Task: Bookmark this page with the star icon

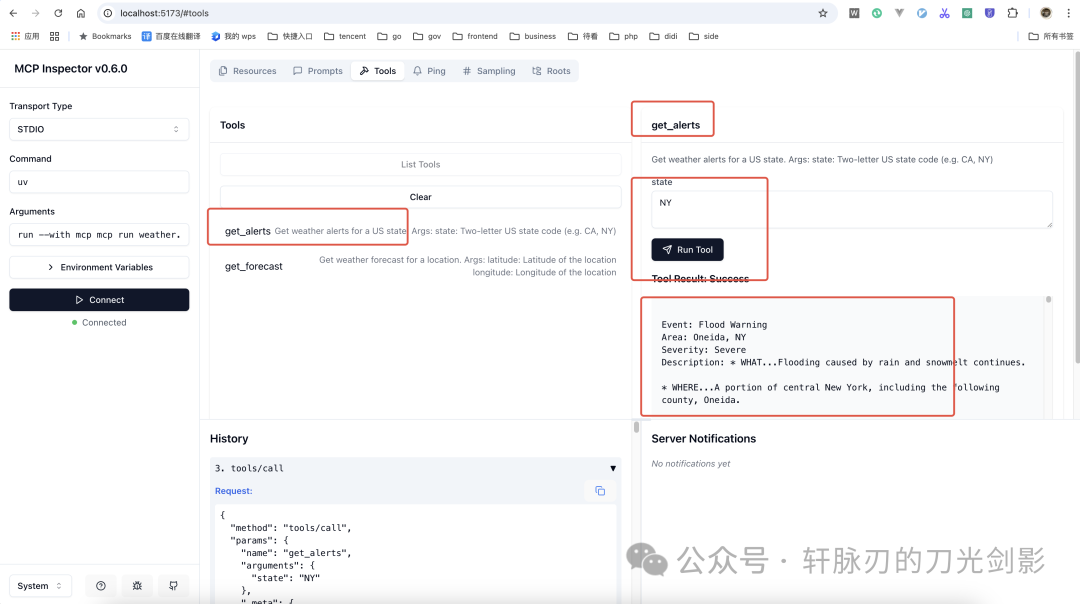Action: coord(823,13)
